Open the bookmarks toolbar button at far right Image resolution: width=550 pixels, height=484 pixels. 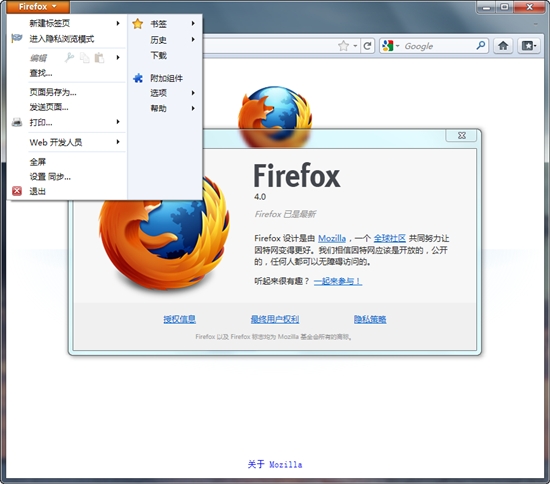click(x=528, y=46)
